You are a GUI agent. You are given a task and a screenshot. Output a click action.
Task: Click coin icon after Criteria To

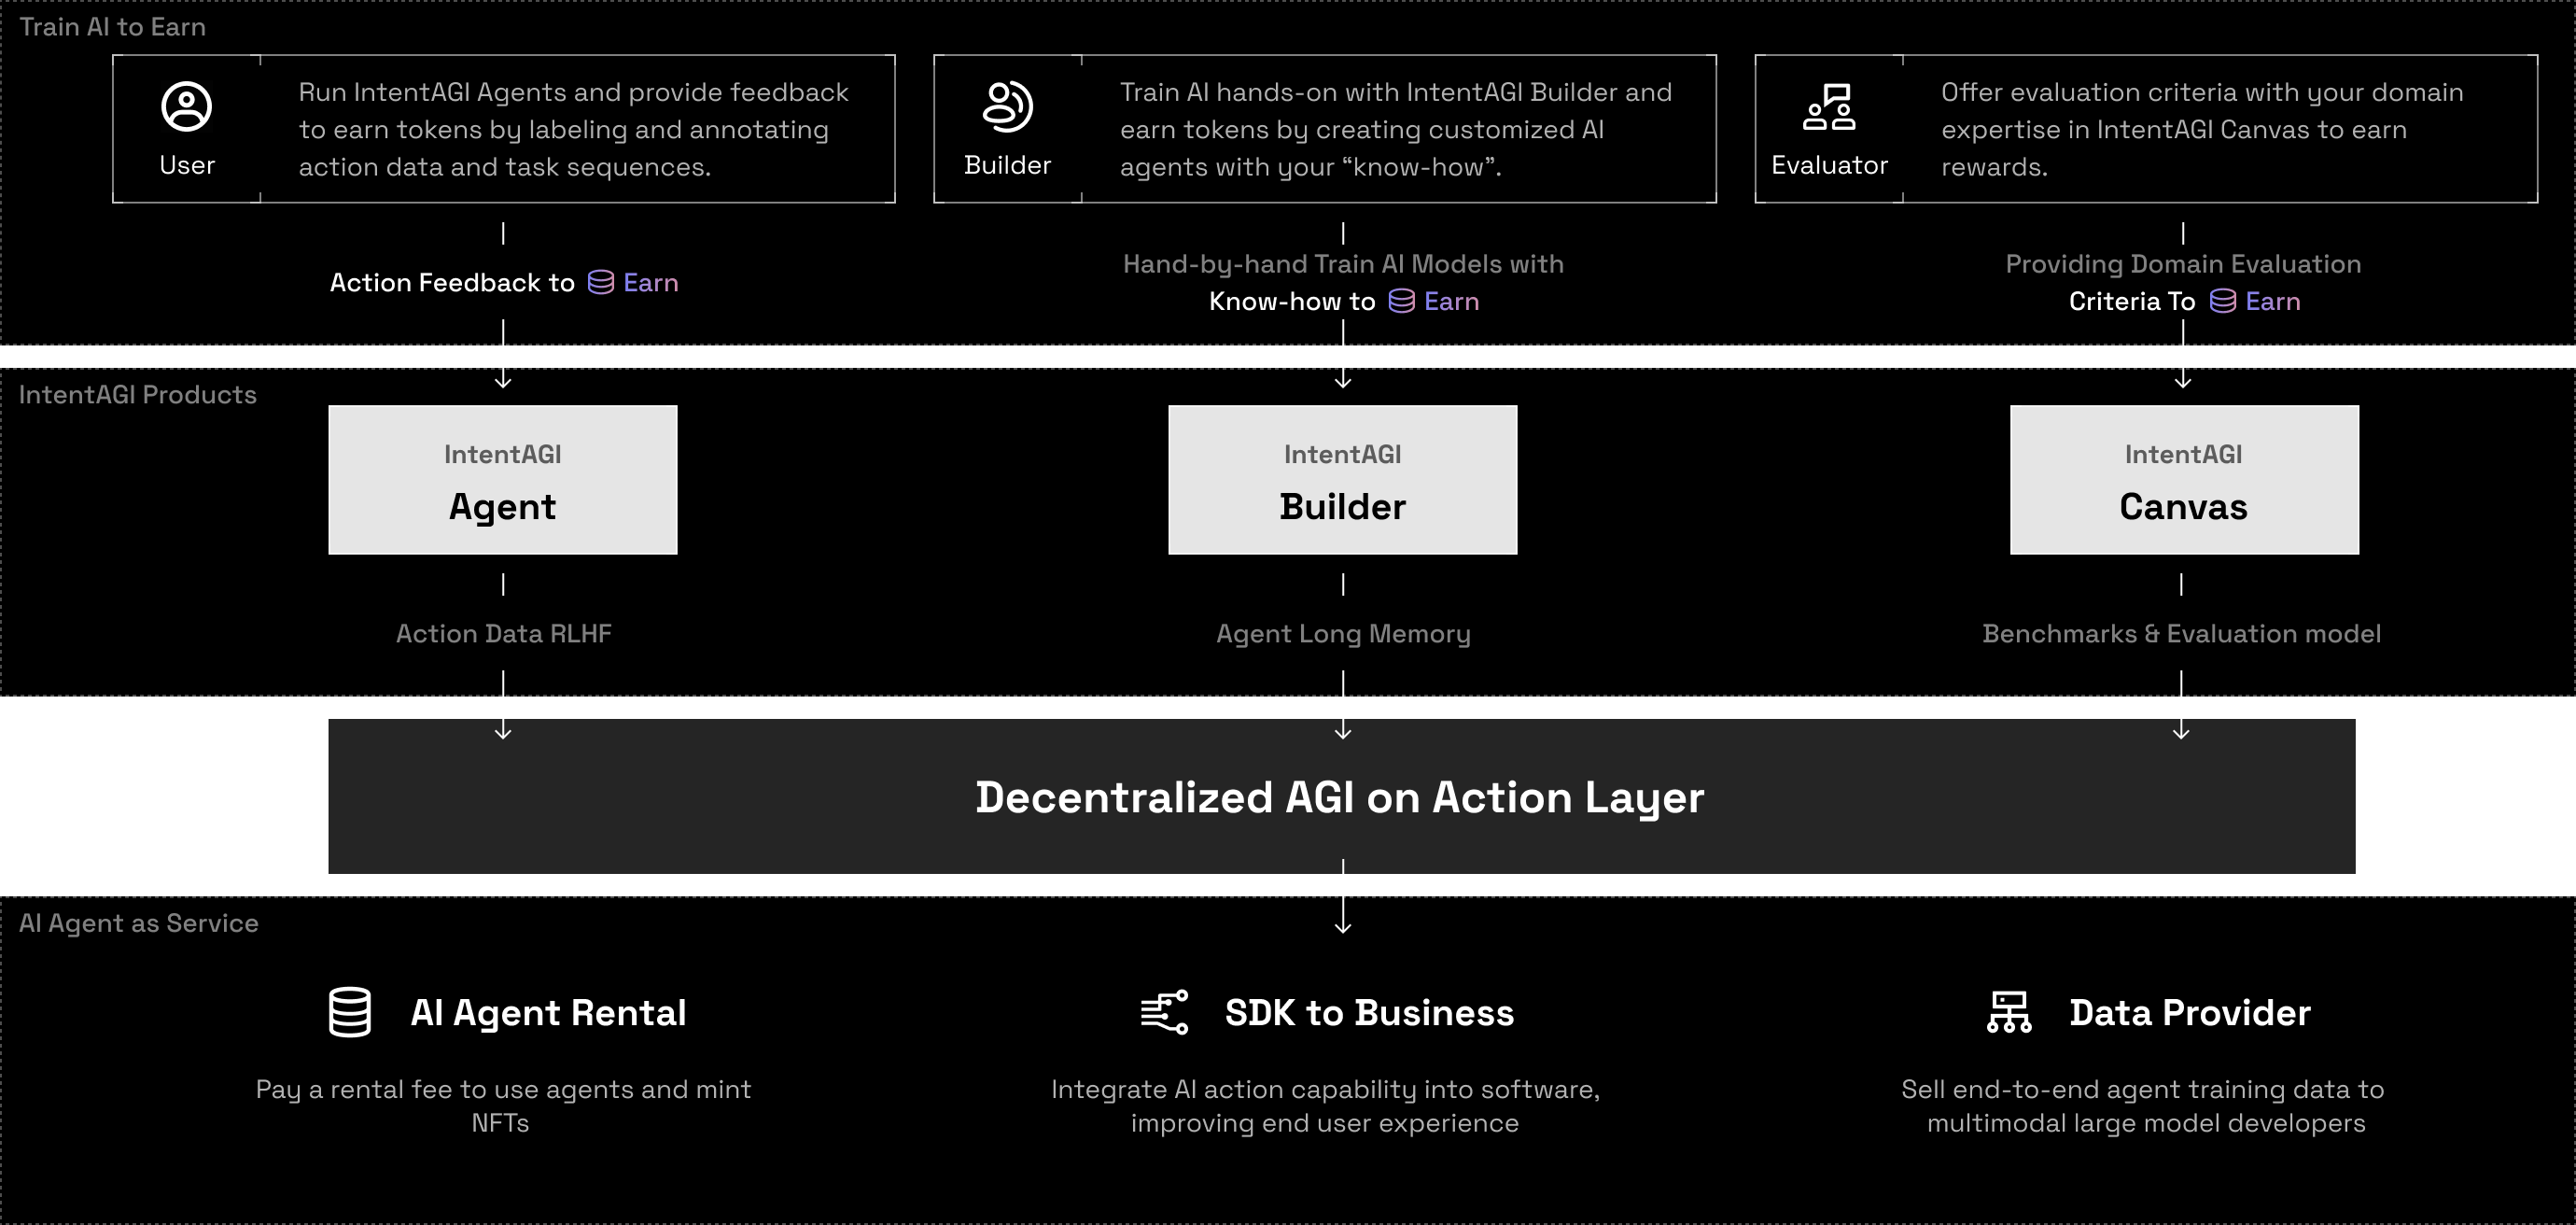(x=2222, y=301)
